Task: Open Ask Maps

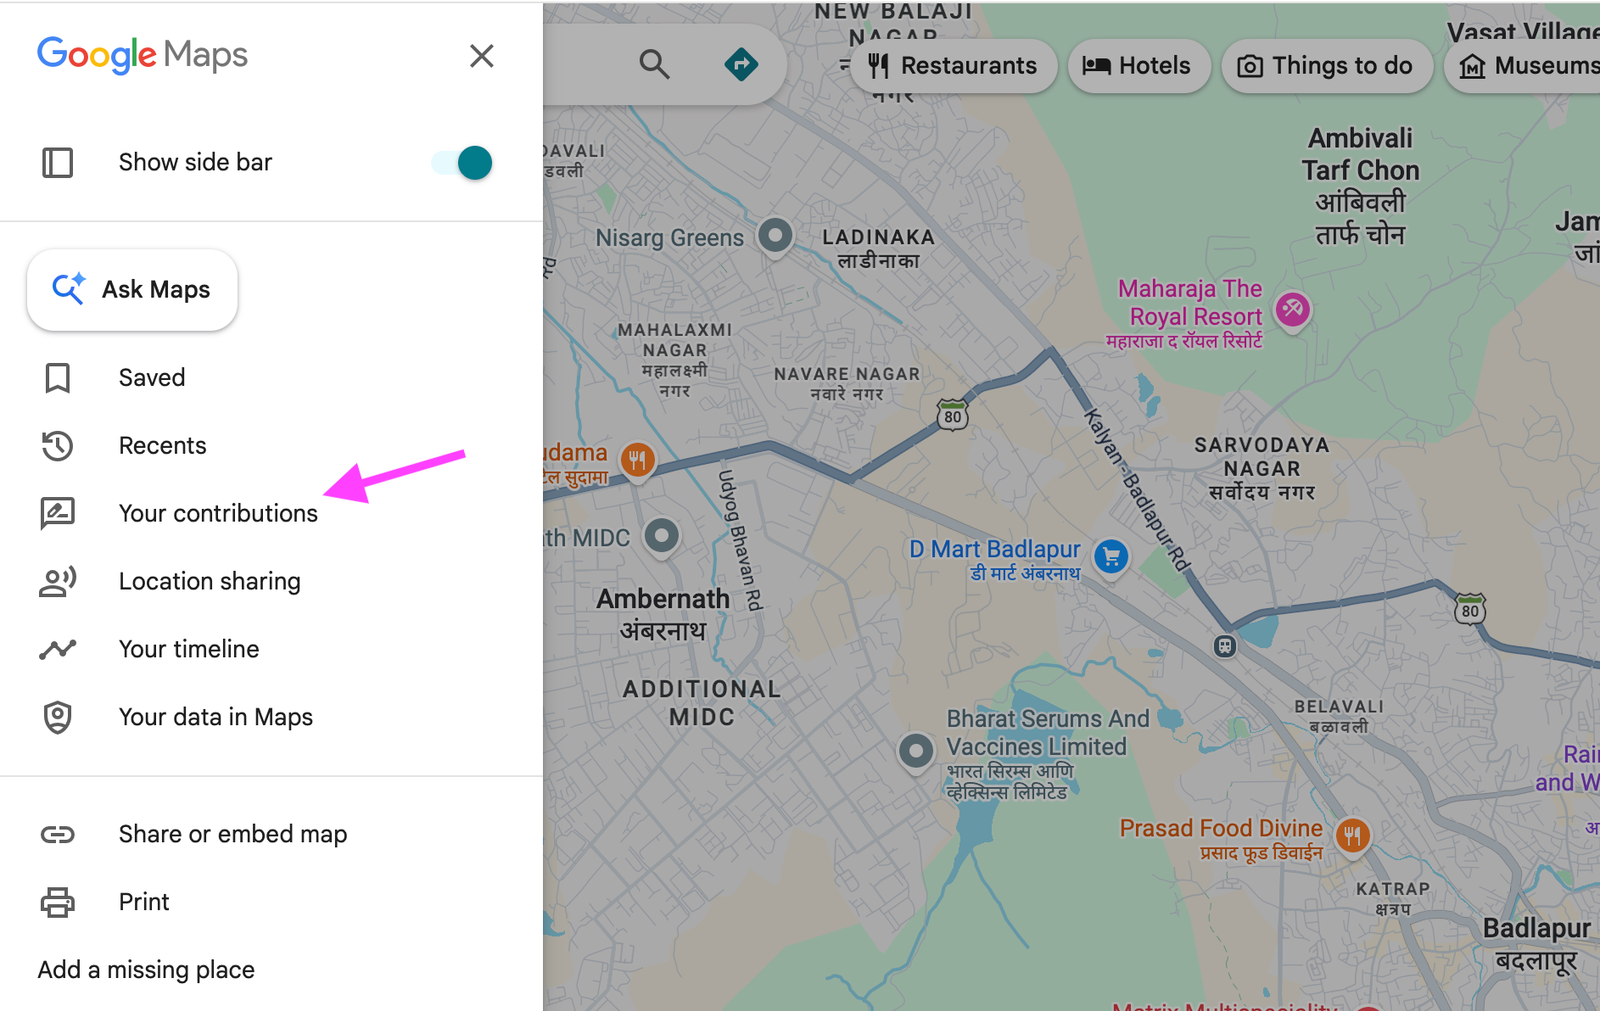Action: click(x=132, y=290)
